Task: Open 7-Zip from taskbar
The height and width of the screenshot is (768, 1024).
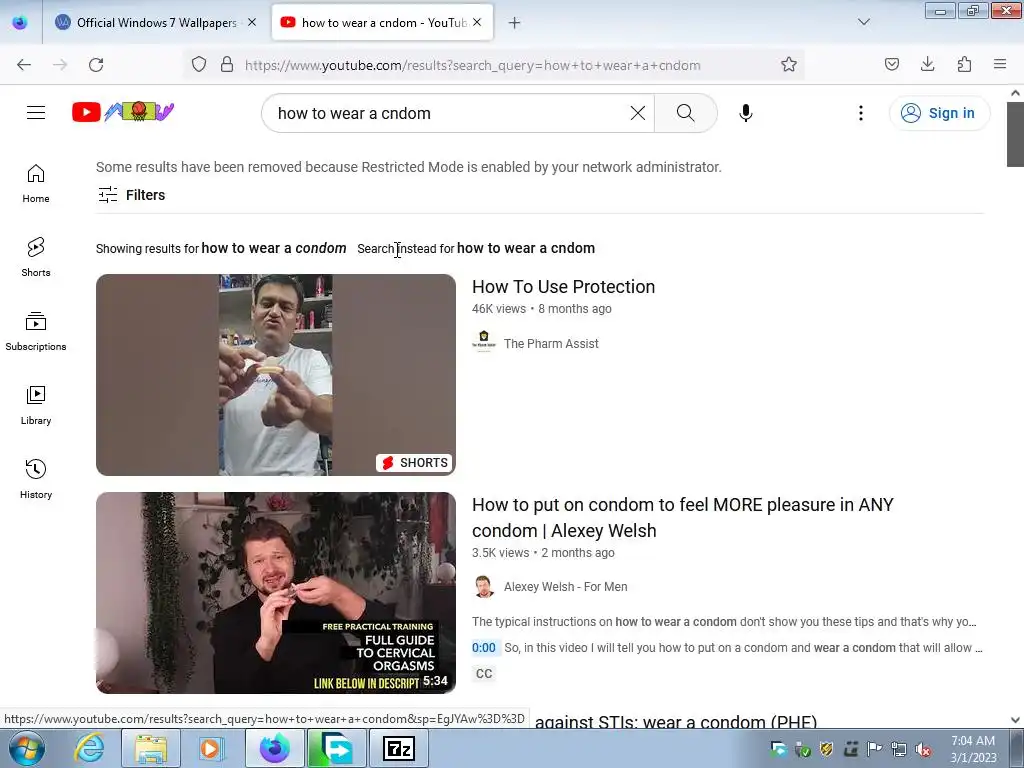Action: [x=398, y=748]
